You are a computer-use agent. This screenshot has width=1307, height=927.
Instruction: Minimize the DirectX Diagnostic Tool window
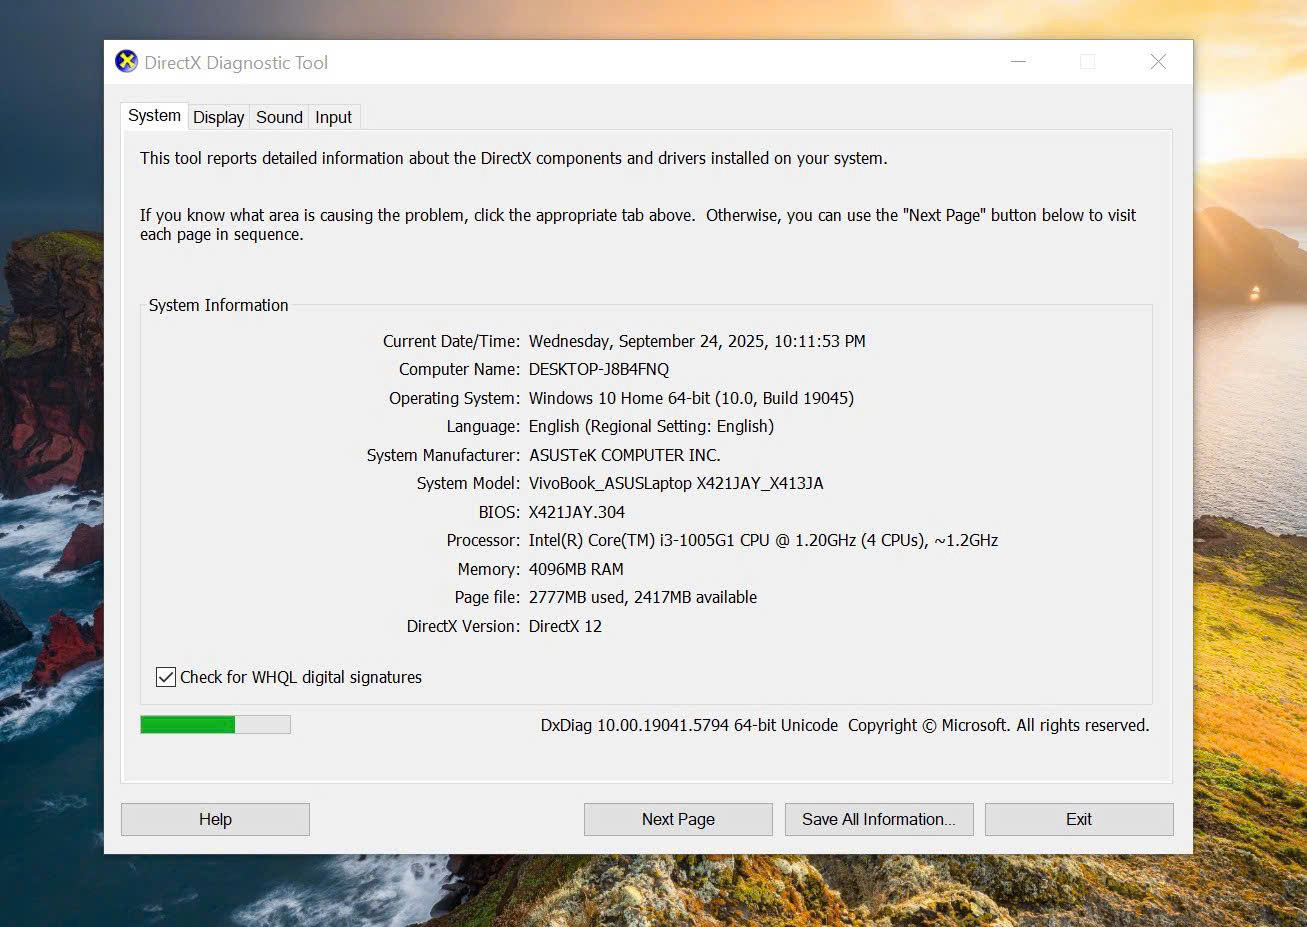pos(1018,62)
